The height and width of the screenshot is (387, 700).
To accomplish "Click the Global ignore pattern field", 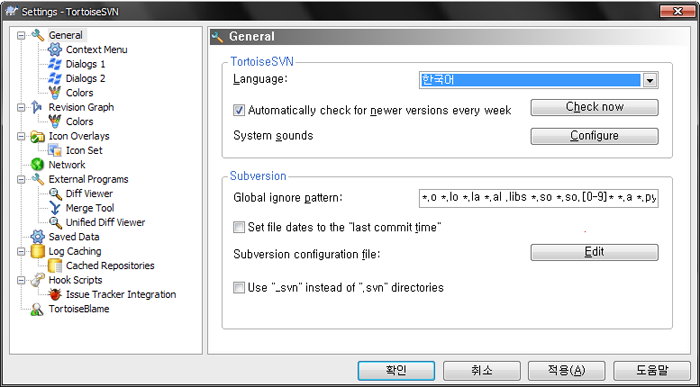I will point(538,198).
